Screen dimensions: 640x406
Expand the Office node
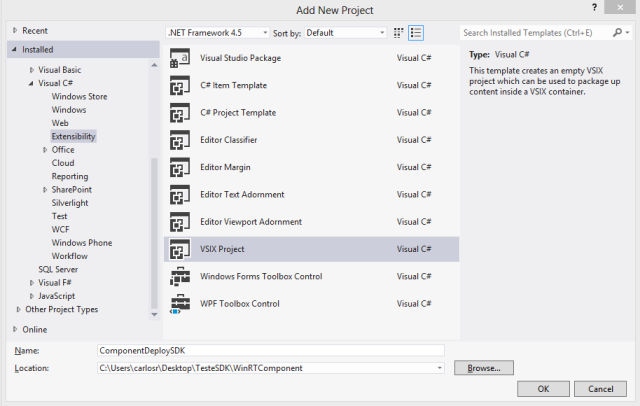(45, 150)
